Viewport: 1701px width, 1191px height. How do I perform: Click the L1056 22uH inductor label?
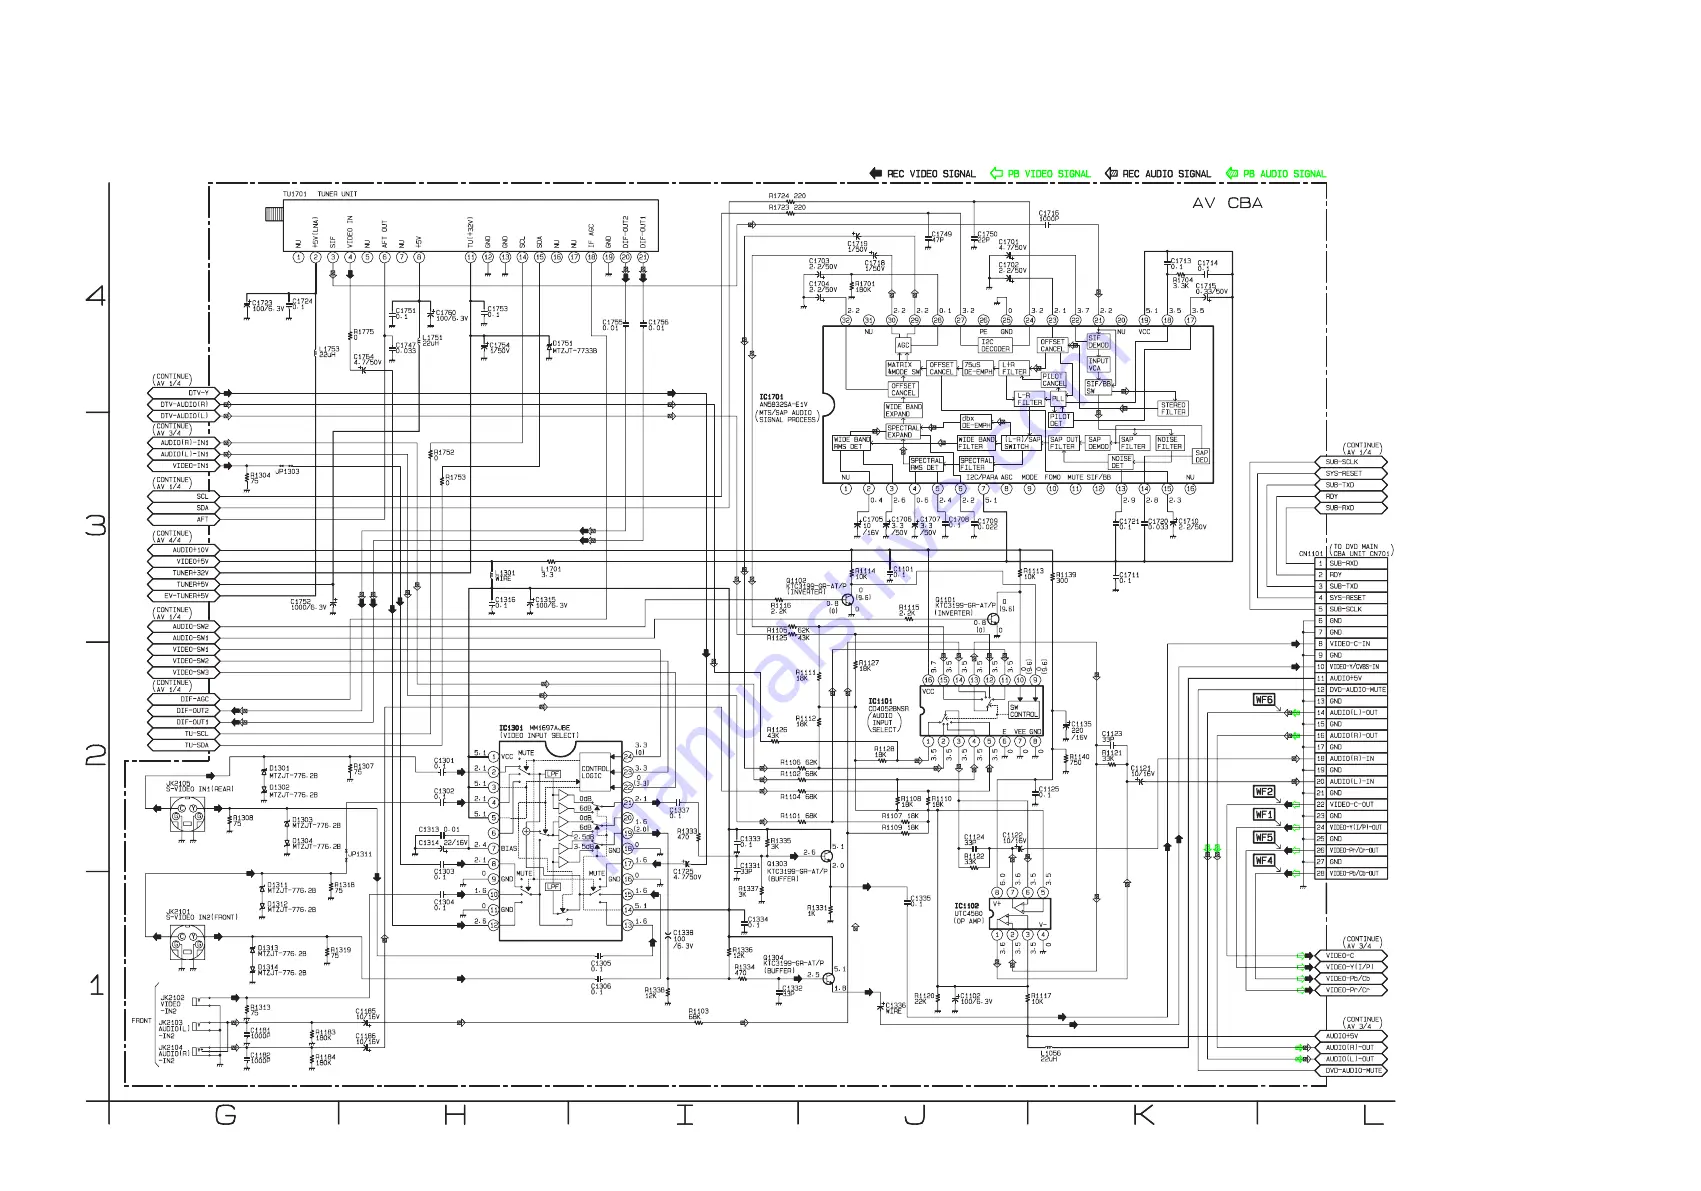tap(1050, 1056)
